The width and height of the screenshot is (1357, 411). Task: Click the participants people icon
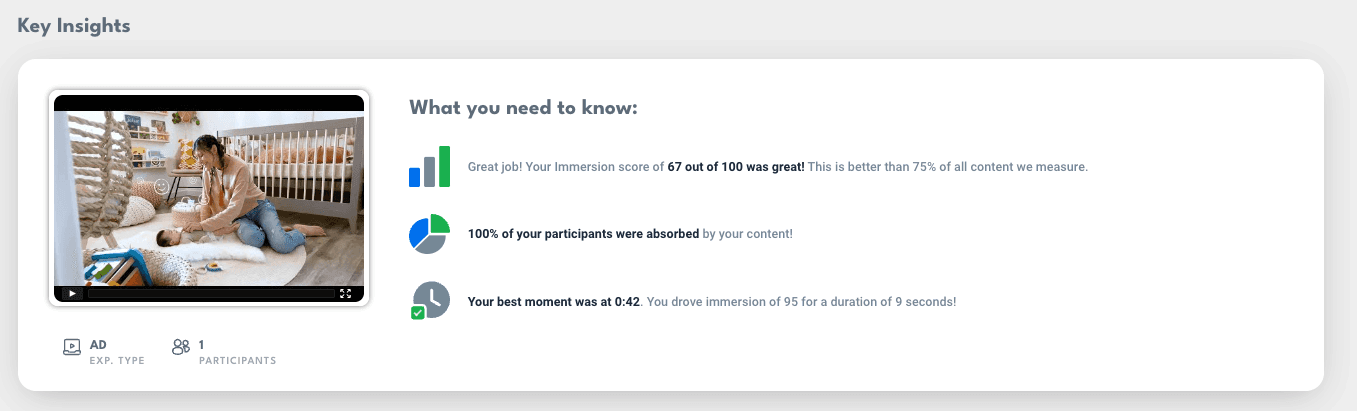pos(181,348)
